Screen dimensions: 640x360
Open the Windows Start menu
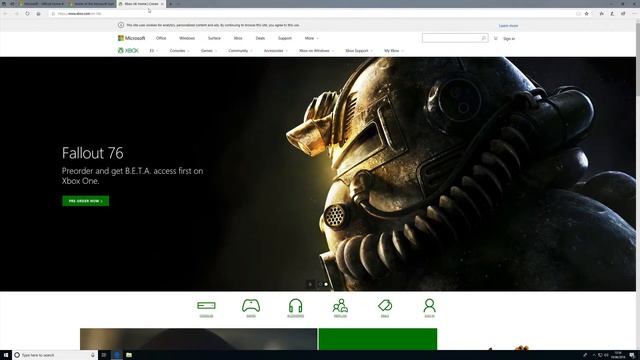click(x=6, y=355)
